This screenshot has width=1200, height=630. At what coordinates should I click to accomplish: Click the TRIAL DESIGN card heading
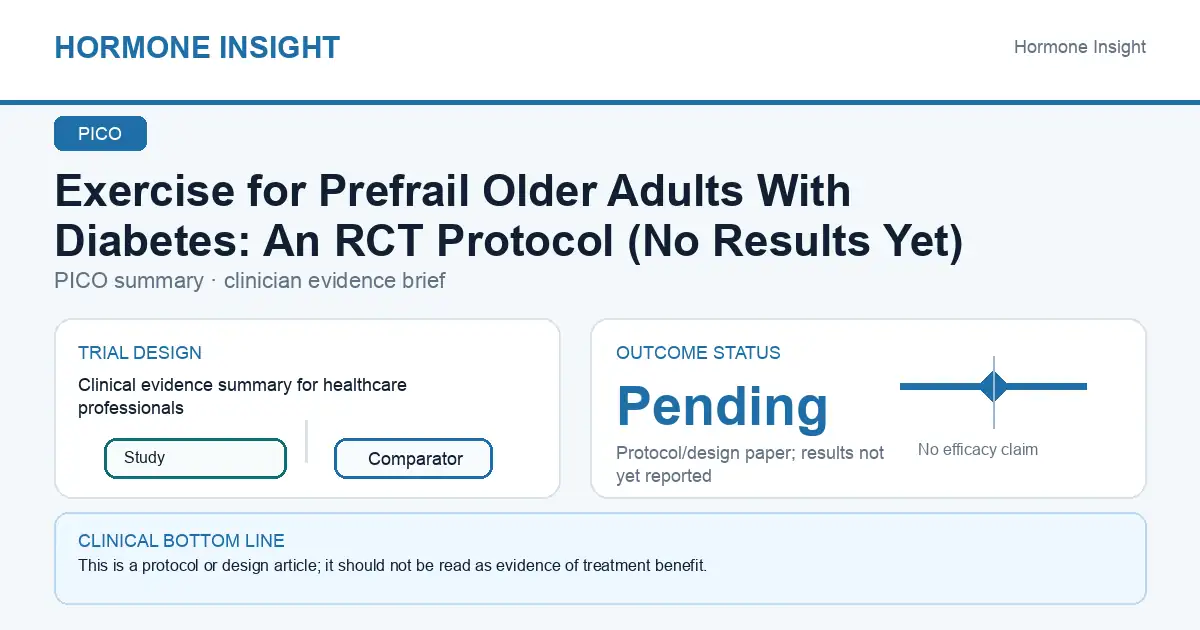[x=140, y=353]
